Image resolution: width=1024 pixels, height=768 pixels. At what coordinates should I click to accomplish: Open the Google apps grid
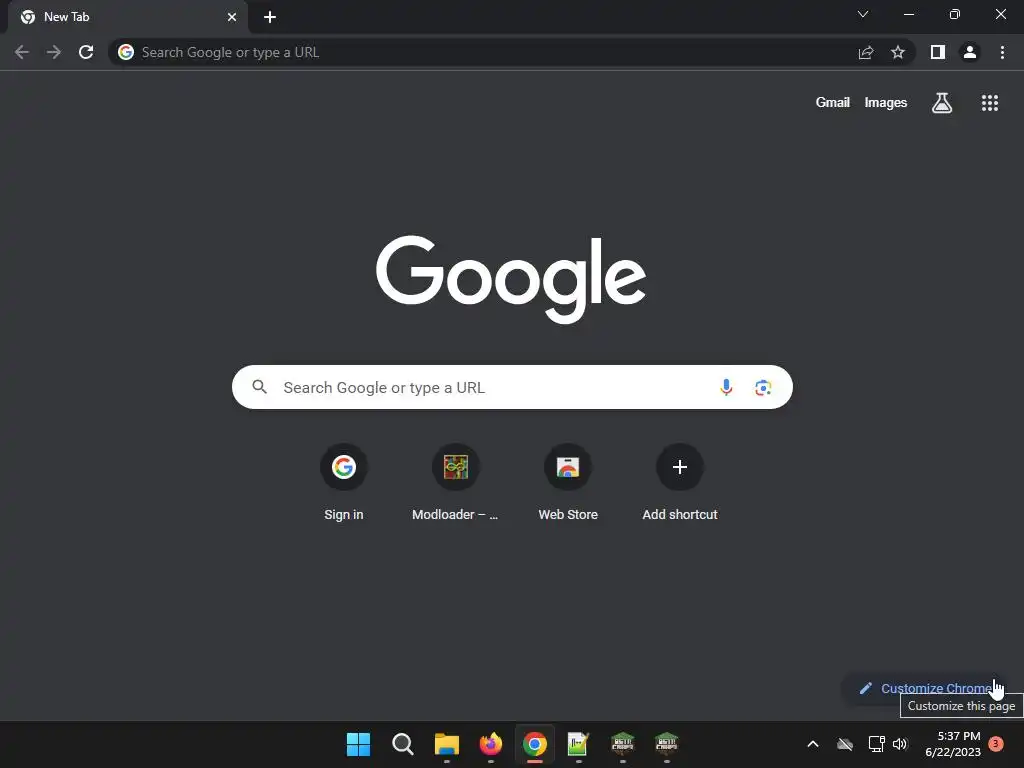pyautogui.click(x=990, y=103)
